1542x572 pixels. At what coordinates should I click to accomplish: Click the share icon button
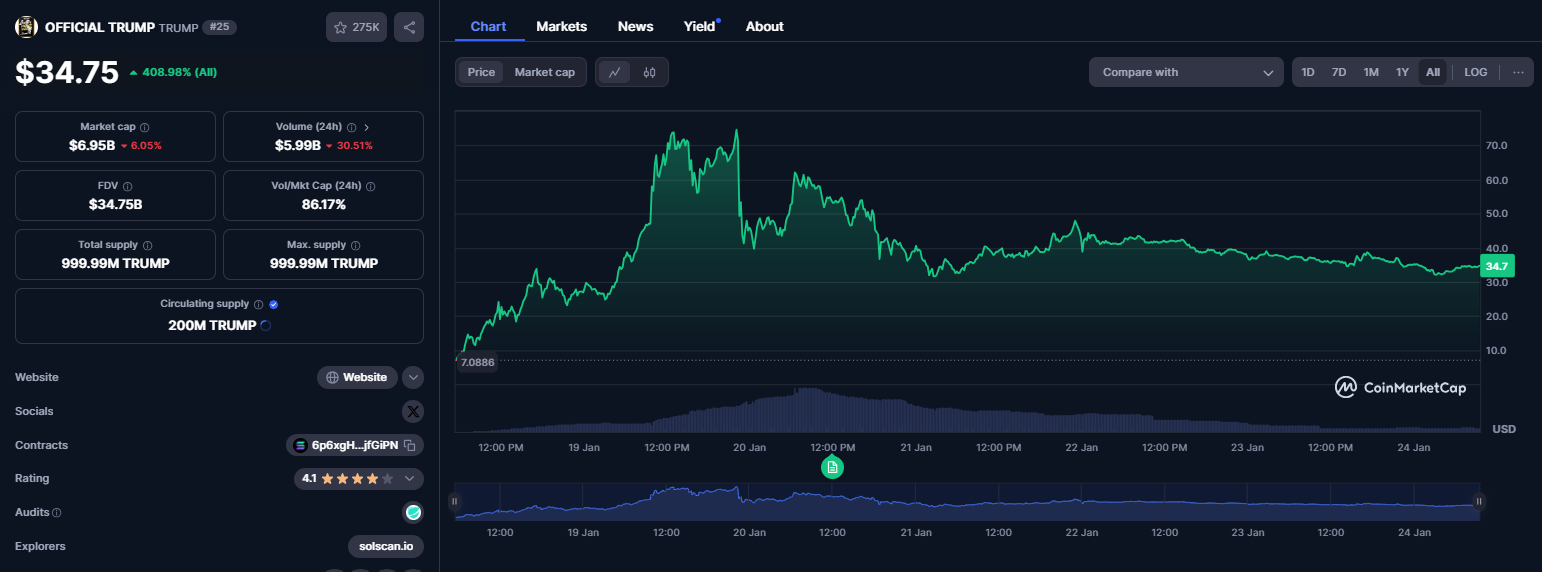409,27
